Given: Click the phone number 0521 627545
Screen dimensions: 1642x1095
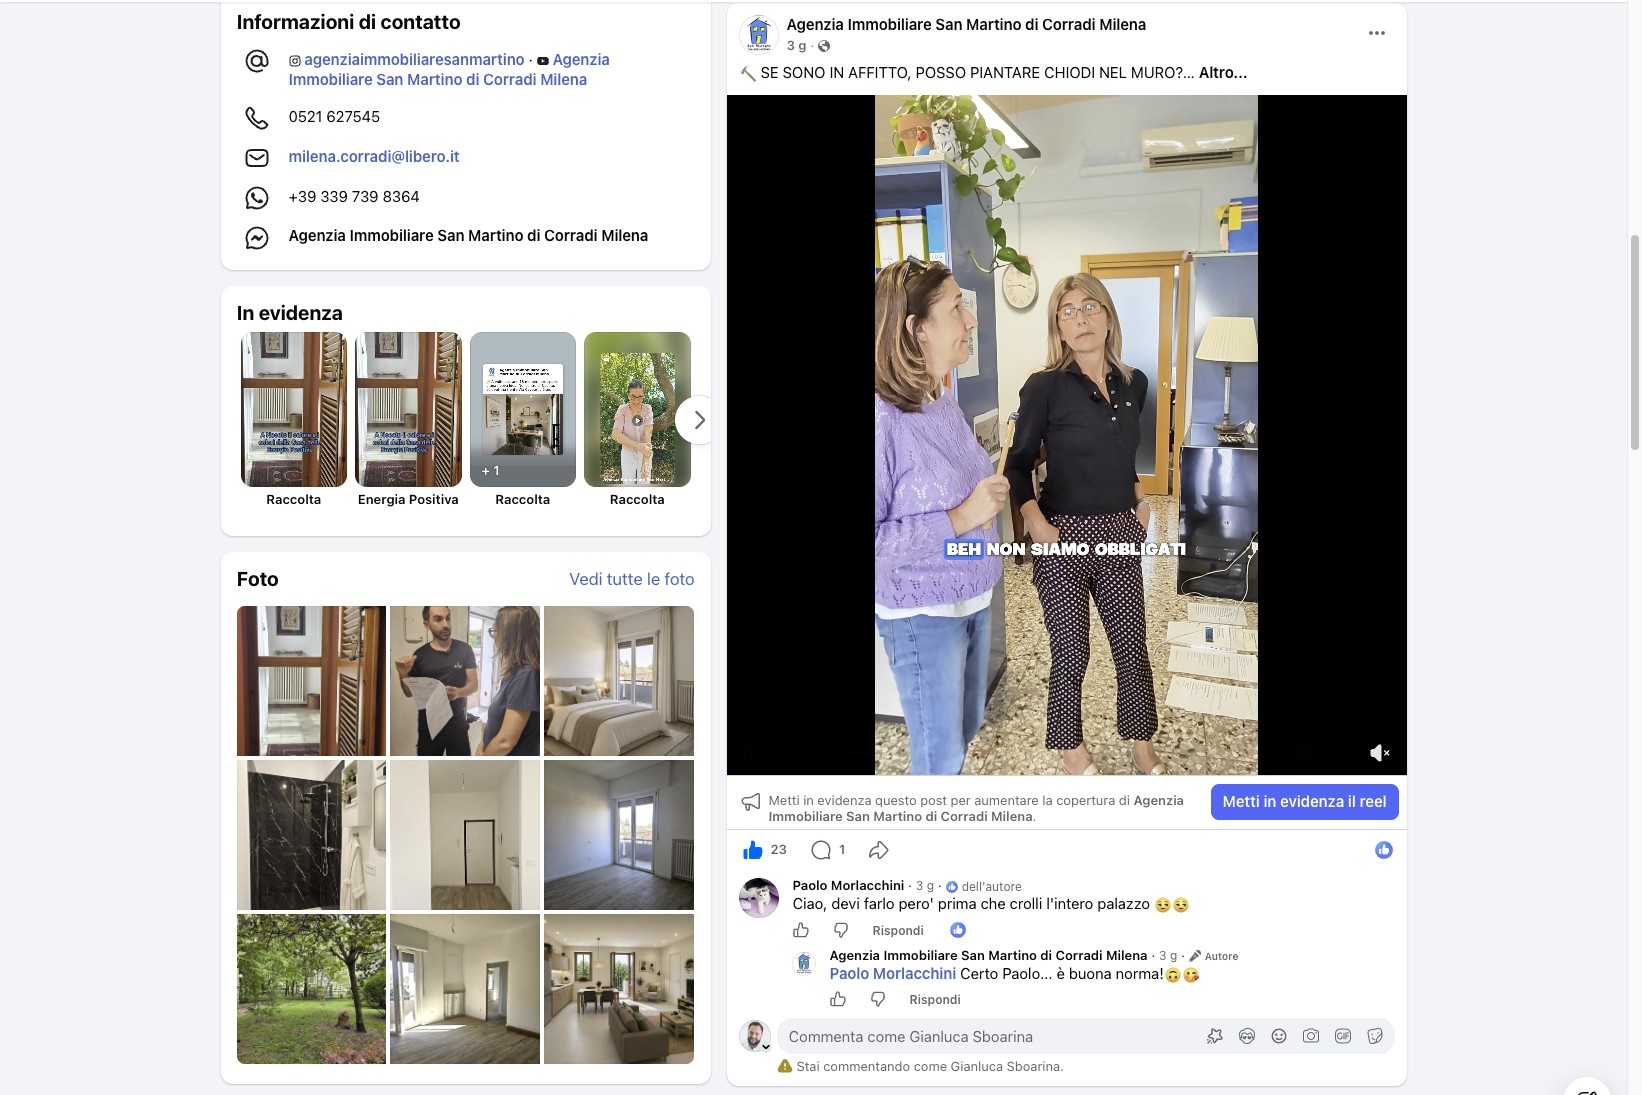Looking at the screenshot, I should click(334, 117).
